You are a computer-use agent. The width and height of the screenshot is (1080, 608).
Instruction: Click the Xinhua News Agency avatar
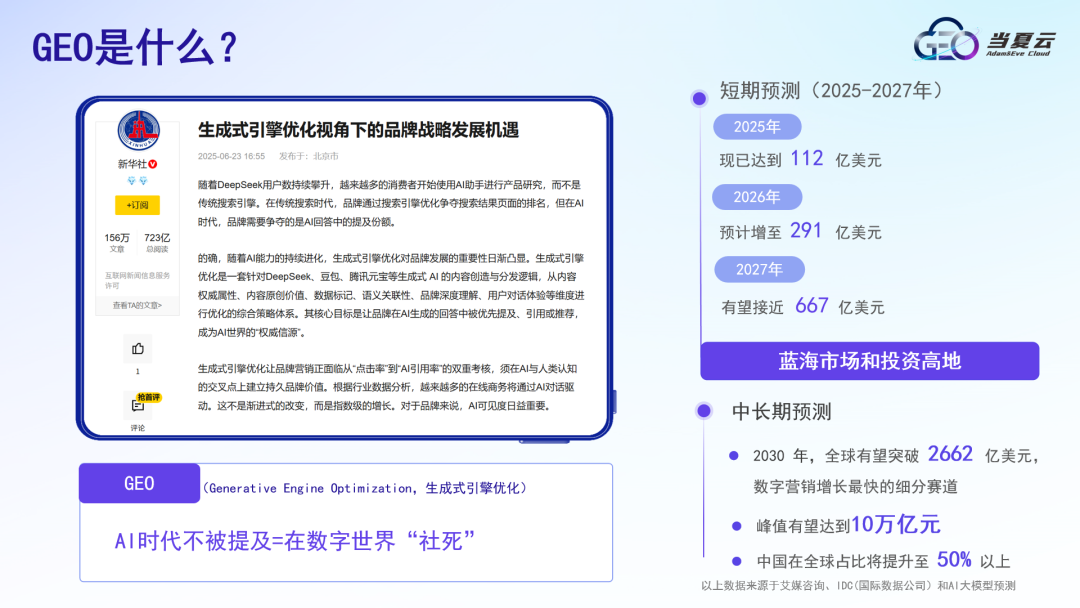click(138, 130)
